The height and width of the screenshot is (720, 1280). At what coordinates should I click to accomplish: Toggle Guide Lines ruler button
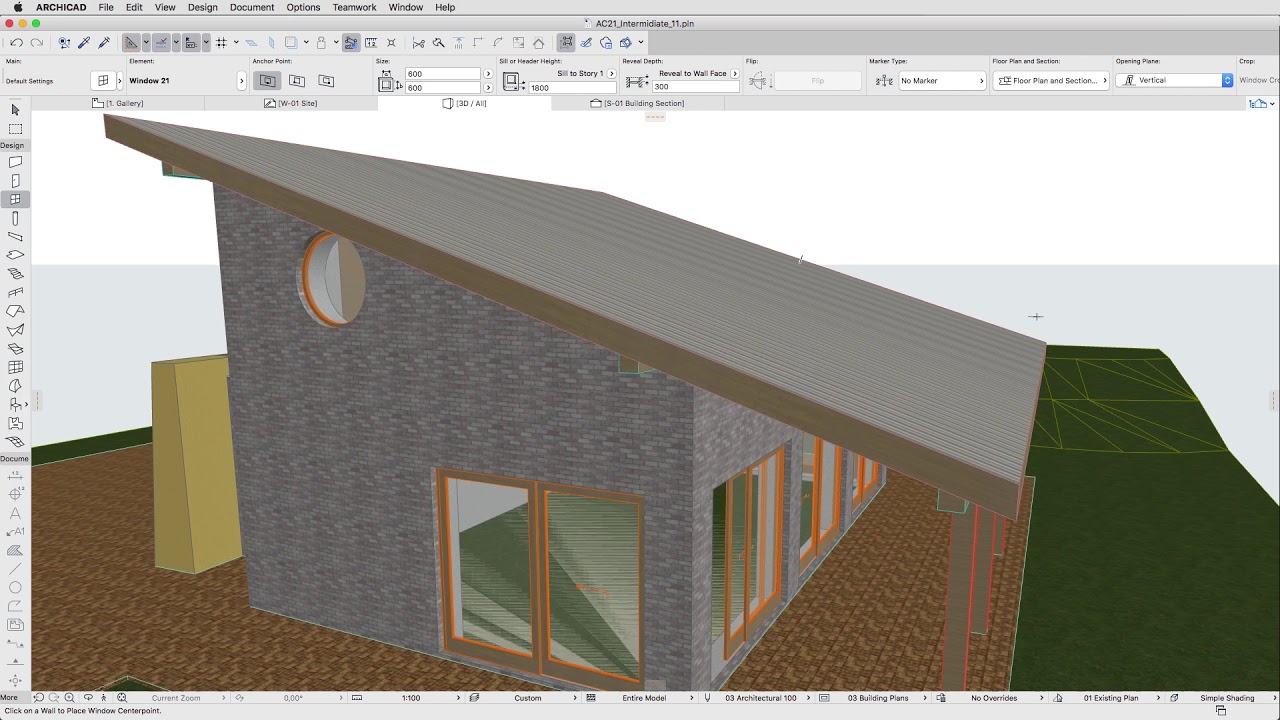tap(131, 42)
